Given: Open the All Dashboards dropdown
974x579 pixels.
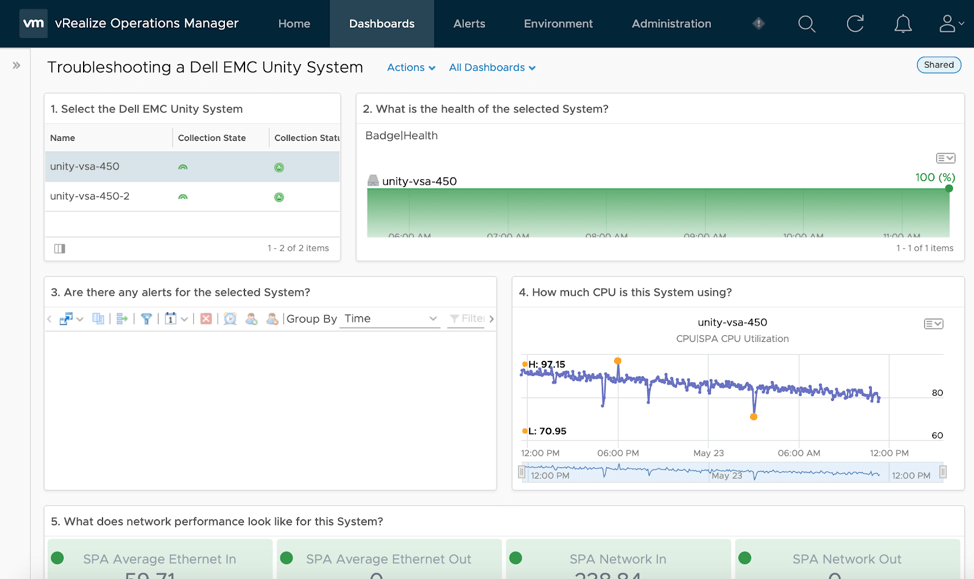Looking at the screenshot, I should [492, 67].
